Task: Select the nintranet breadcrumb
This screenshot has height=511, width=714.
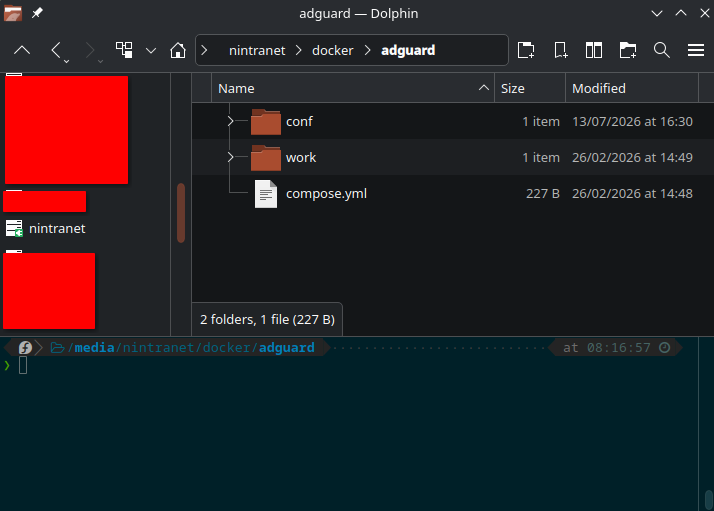Action: (x=257, y=50)
